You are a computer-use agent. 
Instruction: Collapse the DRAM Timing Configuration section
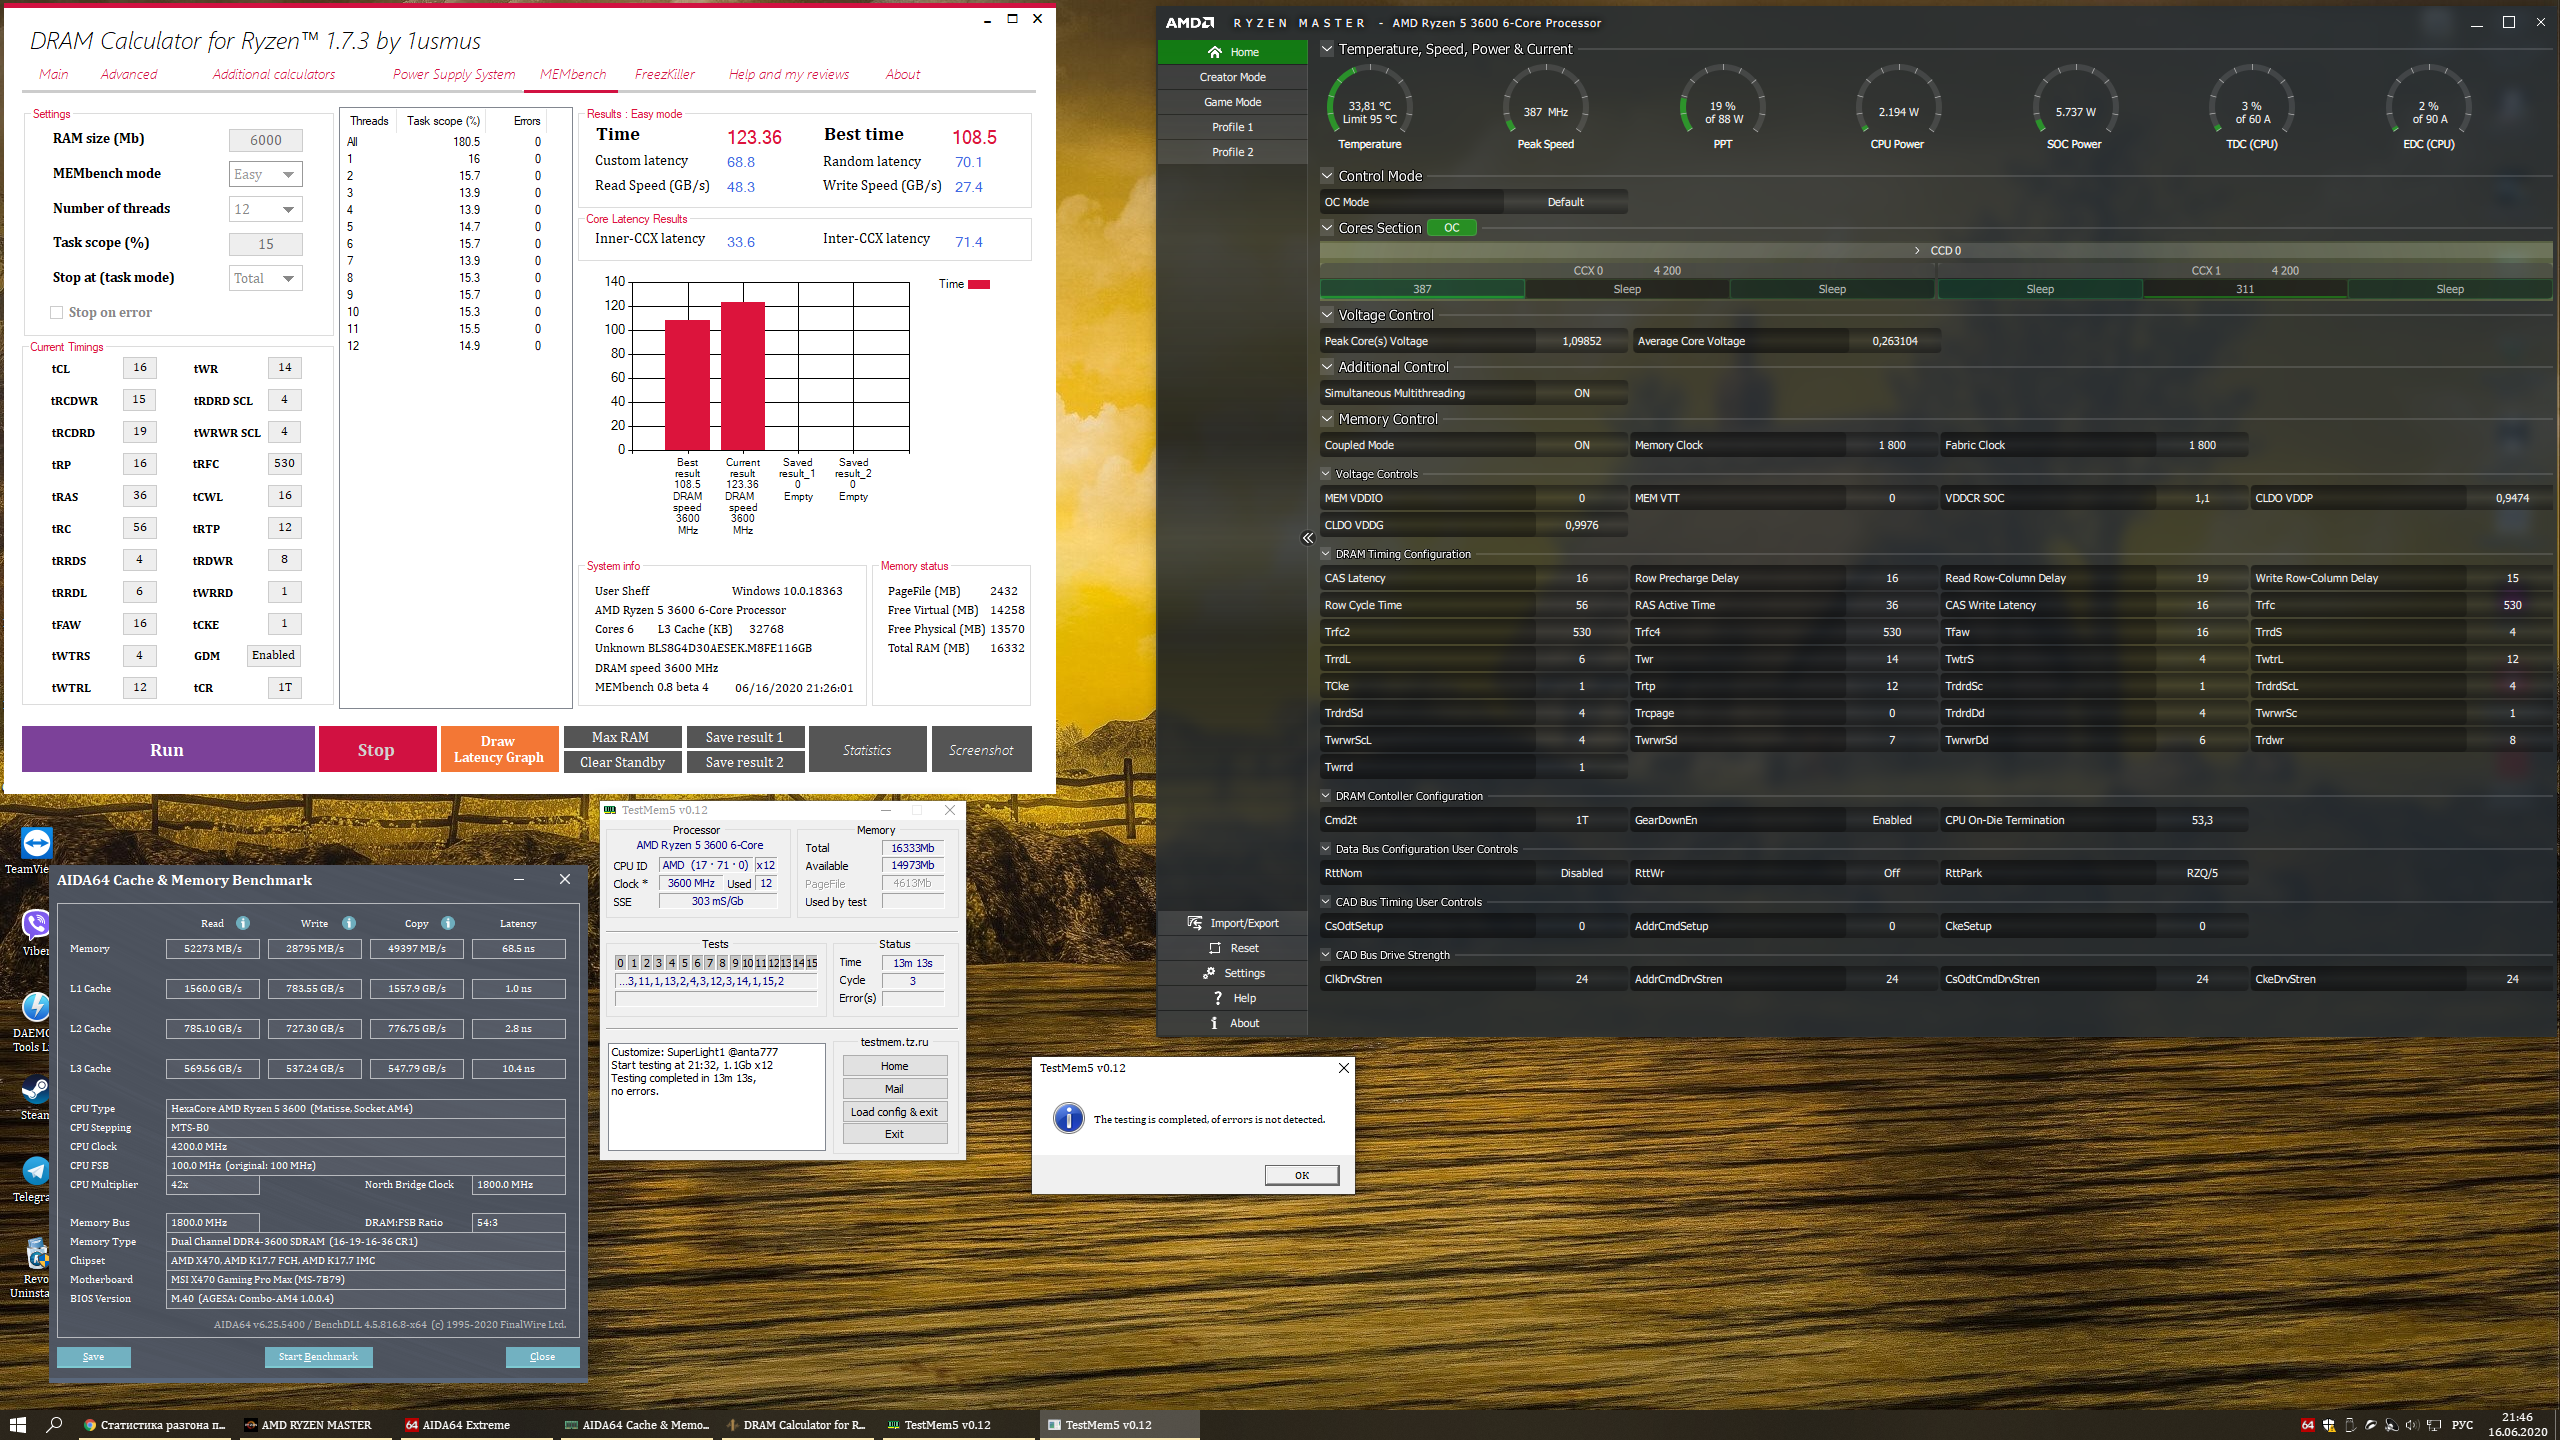[1326, 554]
